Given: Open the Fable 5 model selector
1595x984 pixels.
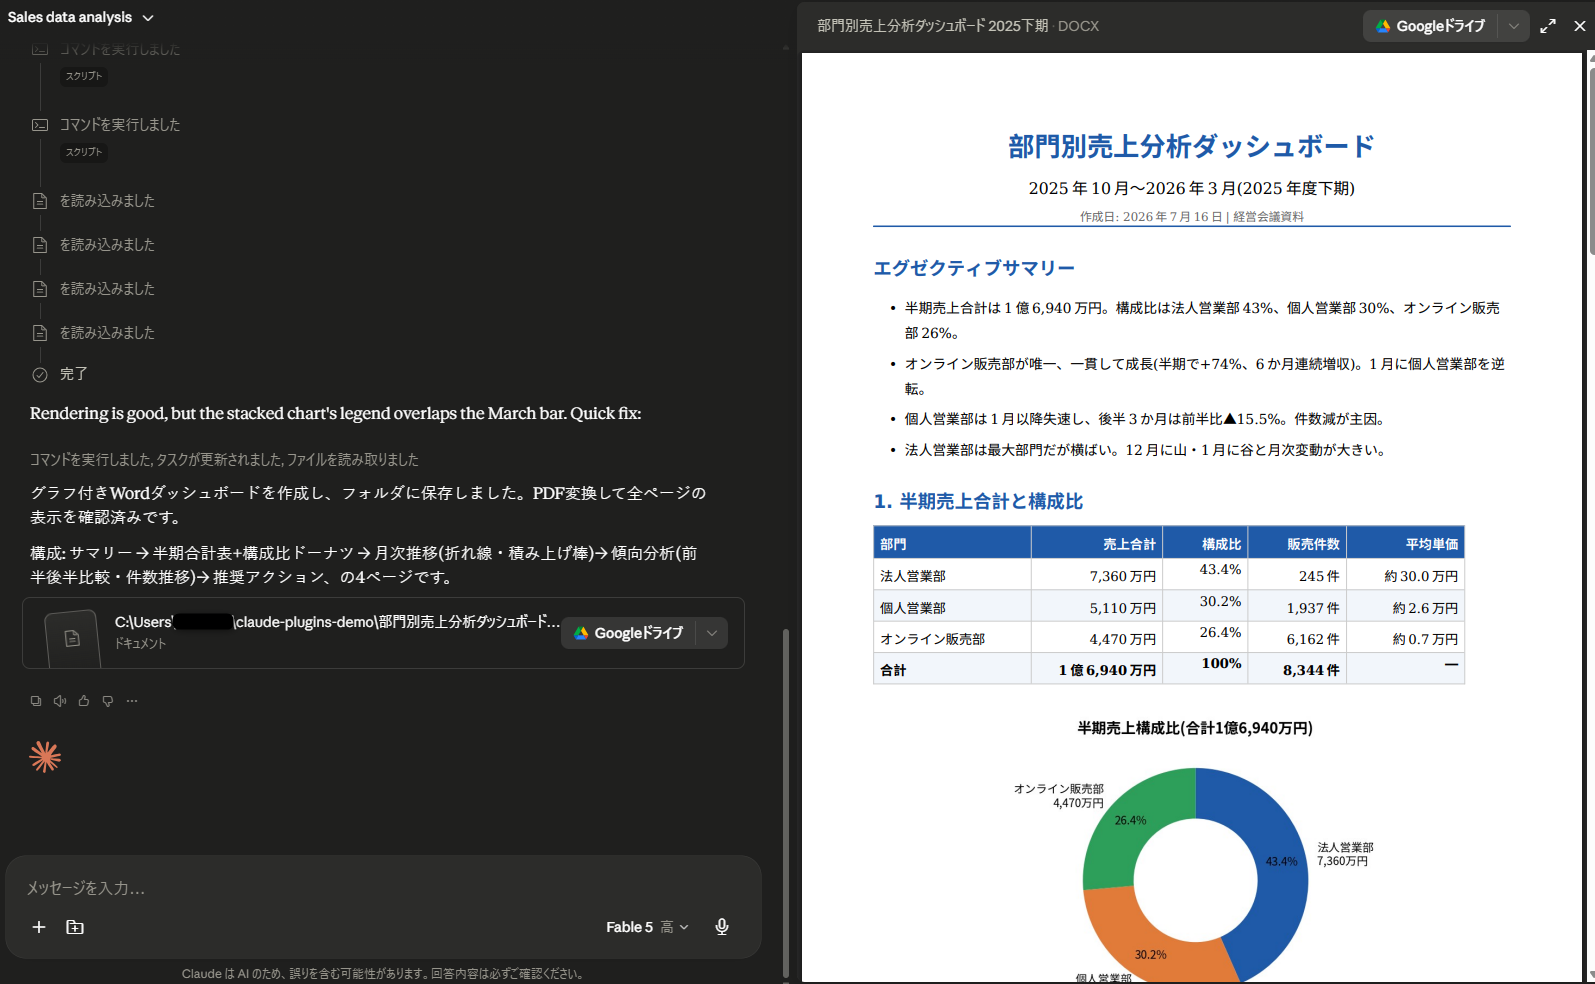Looking at the screenshot, I should (x=647, y=927).
